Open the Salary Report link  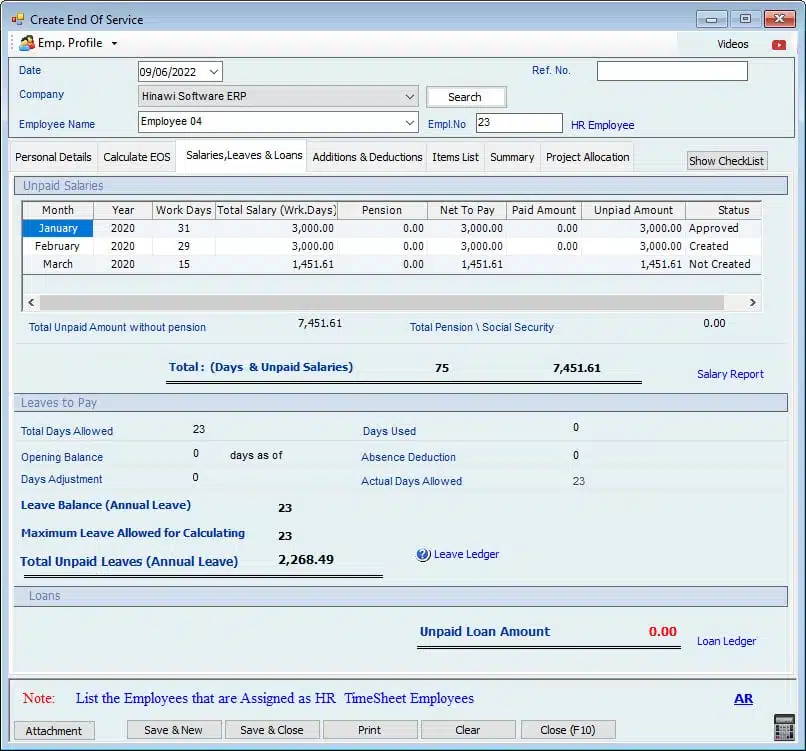tap(730, 374)
